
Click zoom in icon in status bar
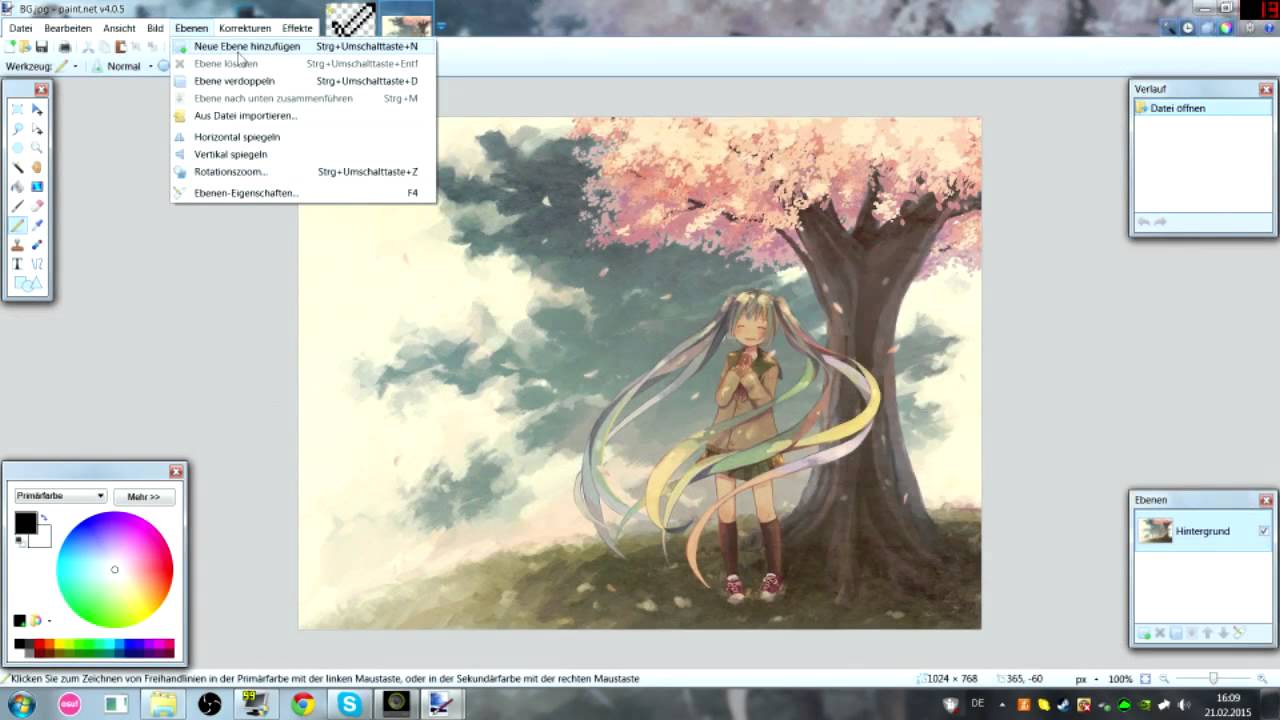pos(1262,679)
